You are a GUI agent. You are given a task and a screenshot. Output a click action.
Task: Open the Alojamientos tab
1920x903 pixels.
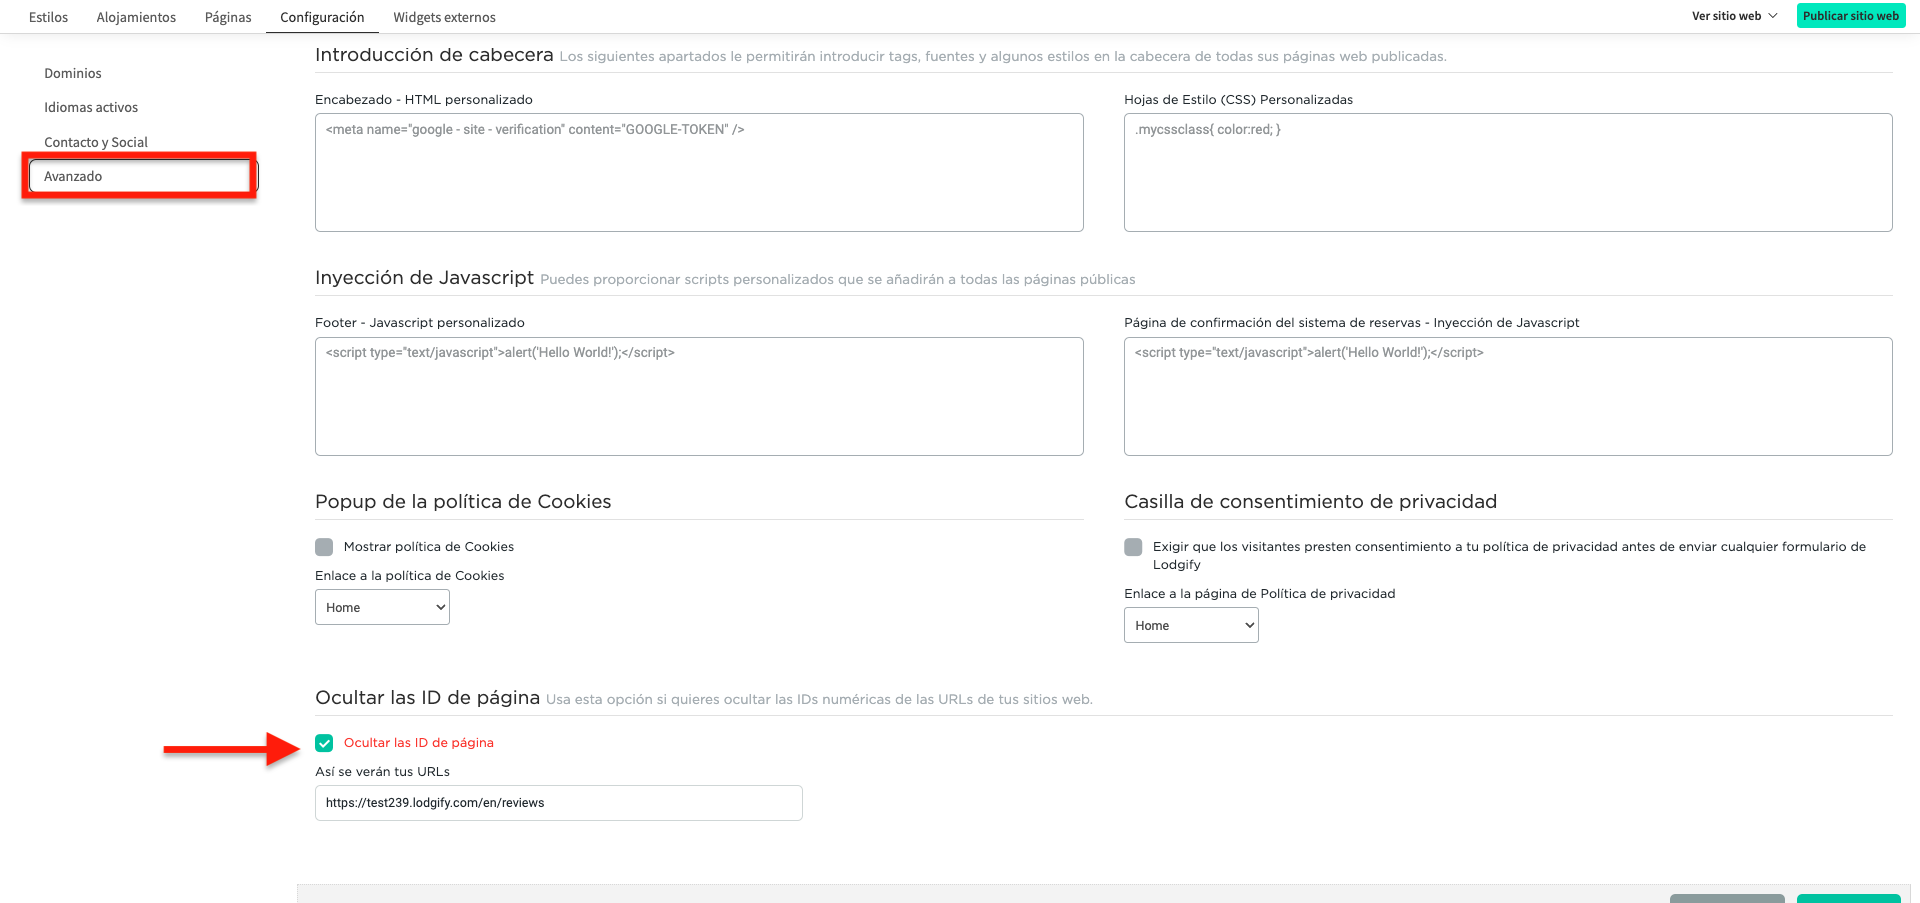pyautogui.click(x=135, y=17)
